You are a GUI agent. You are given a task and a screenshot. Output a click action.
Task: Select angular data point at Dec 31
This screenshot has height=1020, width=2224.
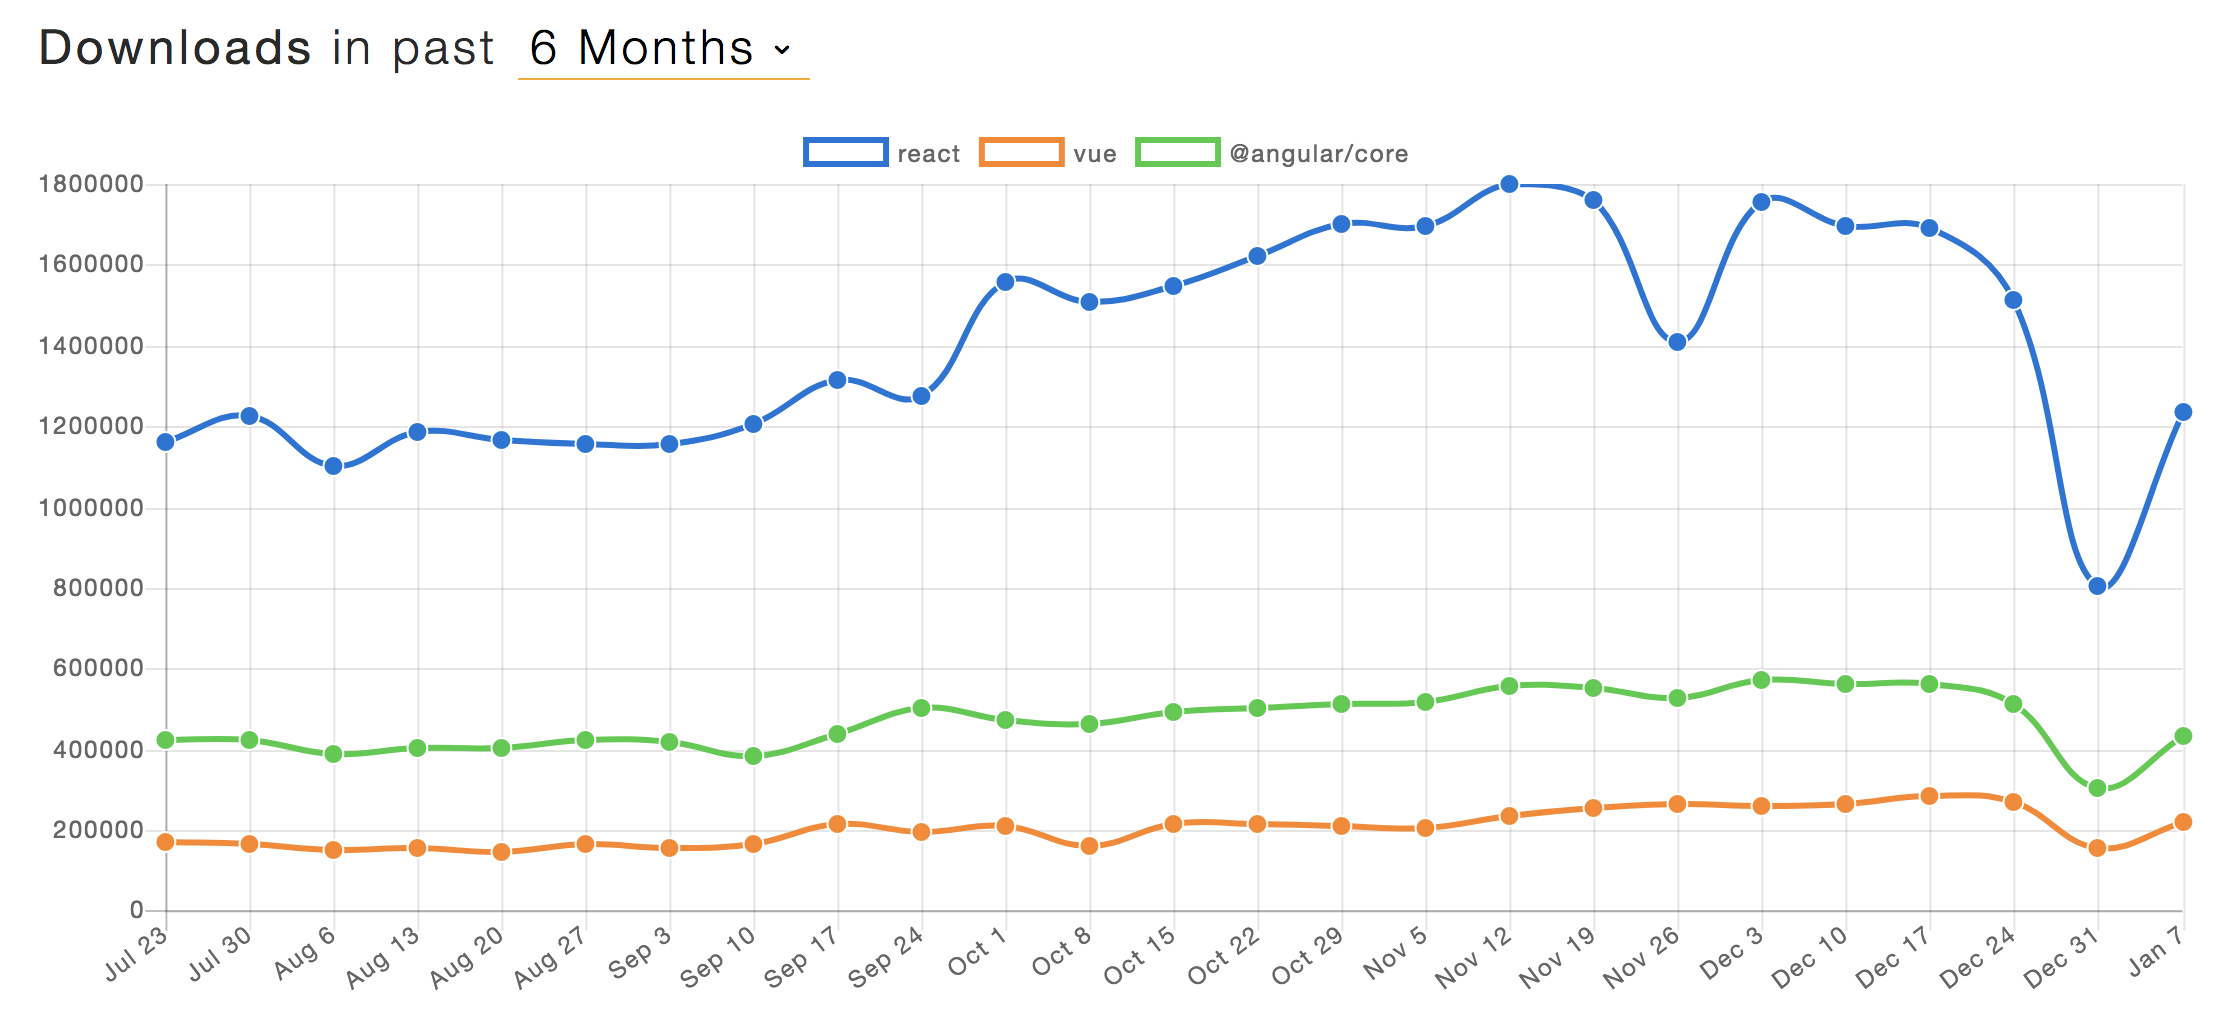pyautogui.click(x=2097, y=788)
